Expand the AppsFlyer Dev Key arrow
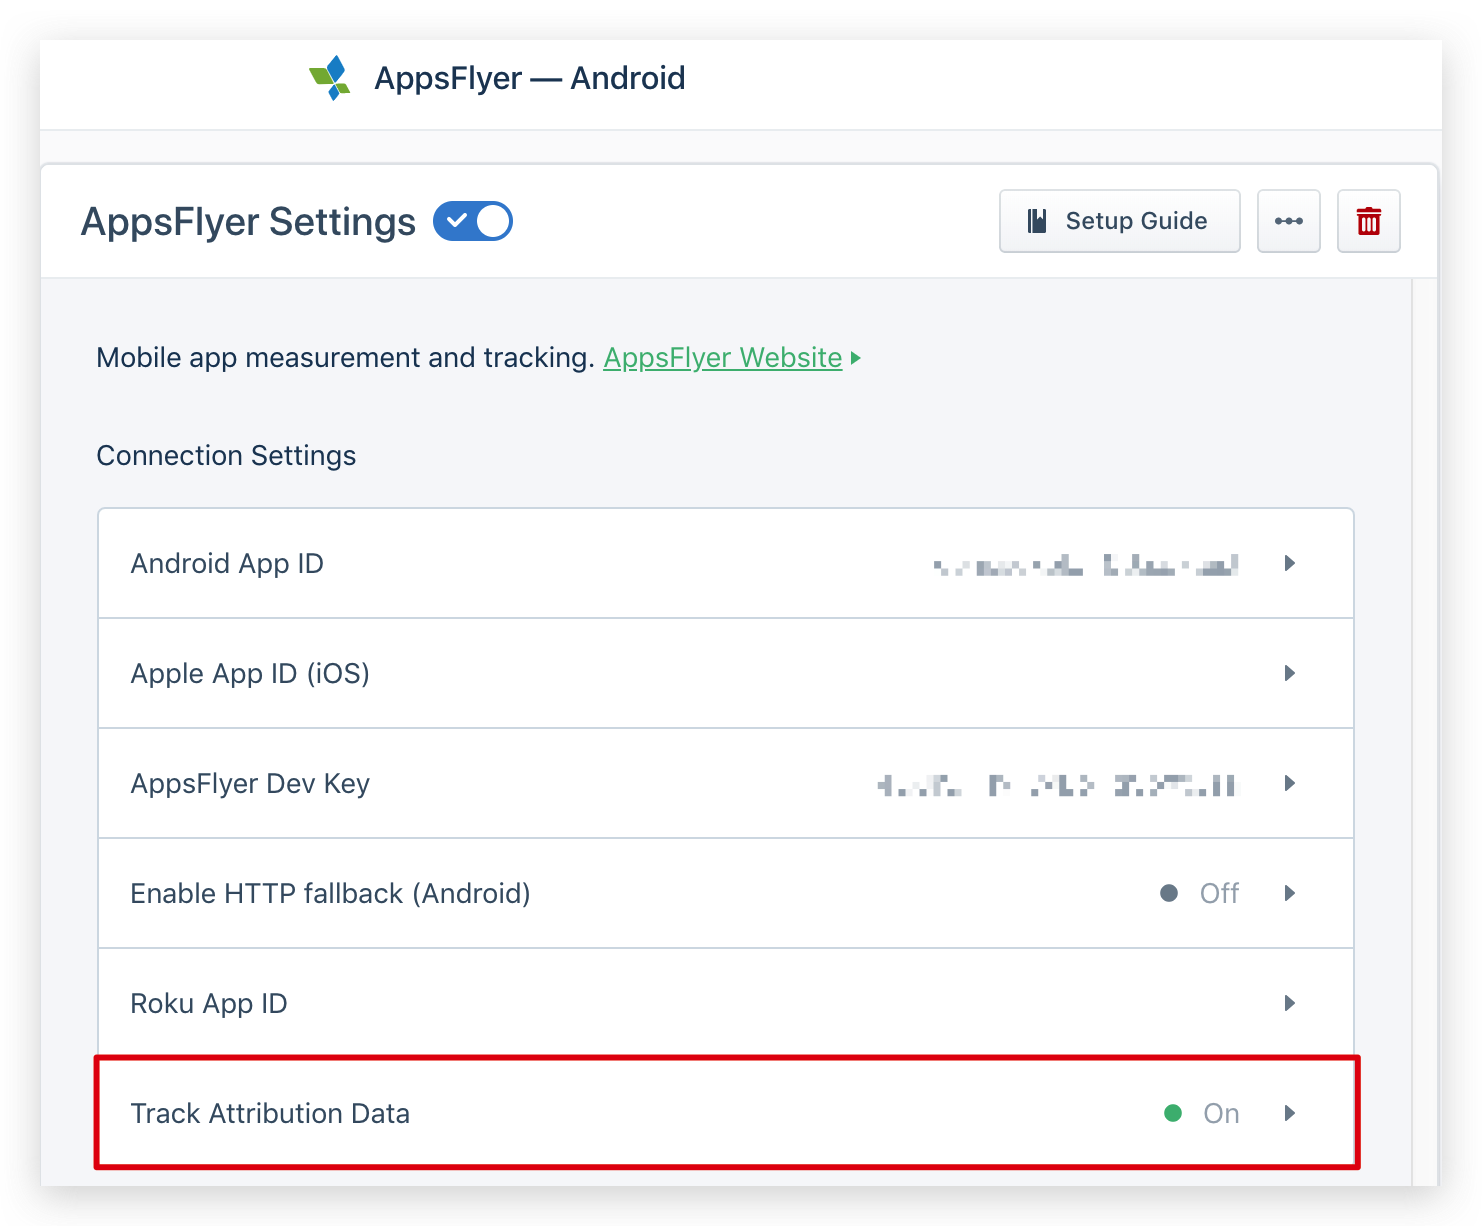 (x=1290, y=784)
